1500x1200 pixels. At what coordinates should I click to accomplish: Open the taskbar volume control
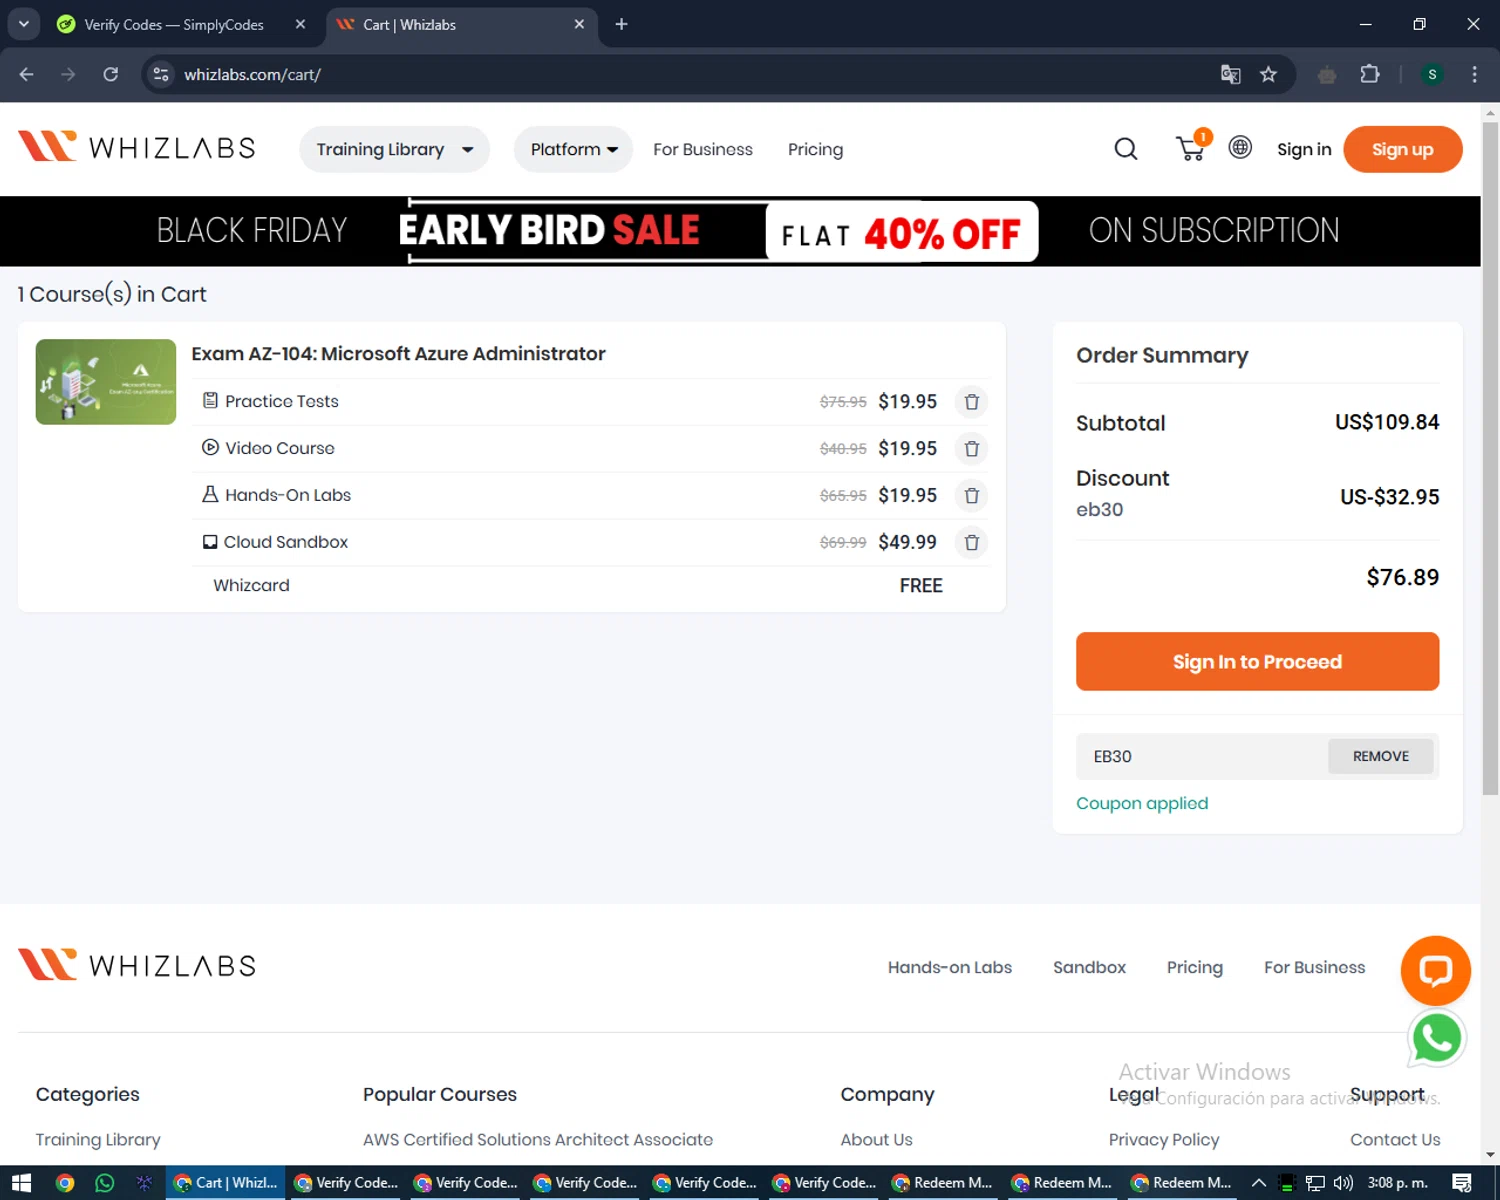(x=1343, y=1183)
